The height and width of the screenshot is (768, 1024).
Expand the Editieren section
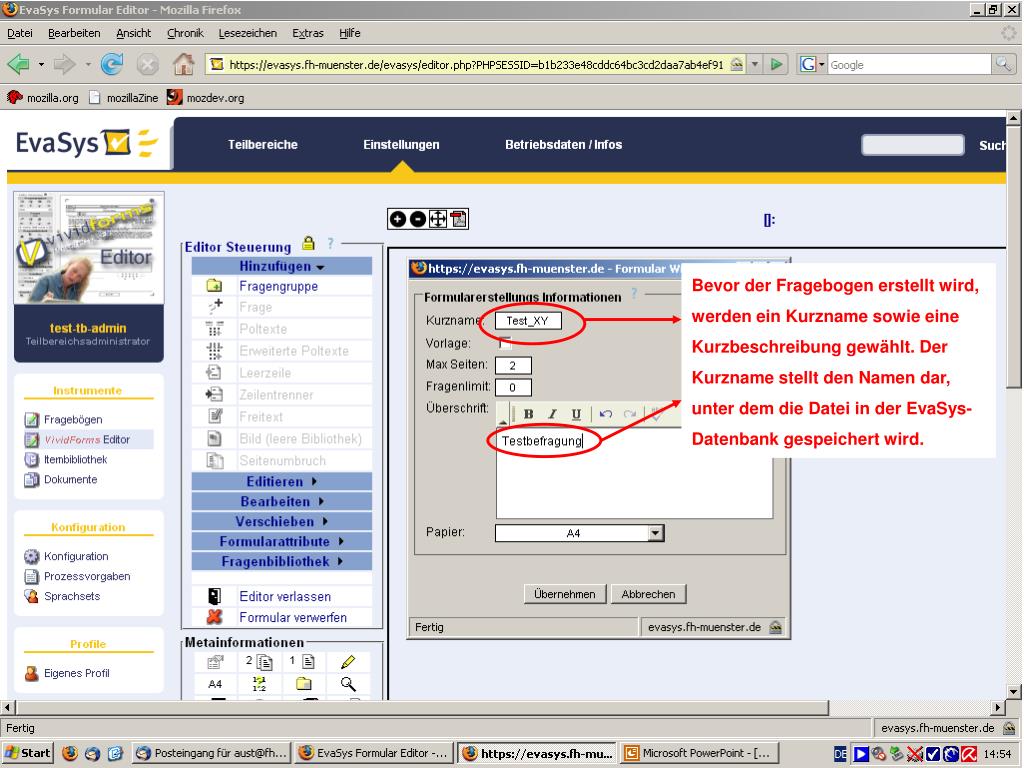tap(281, 481)
